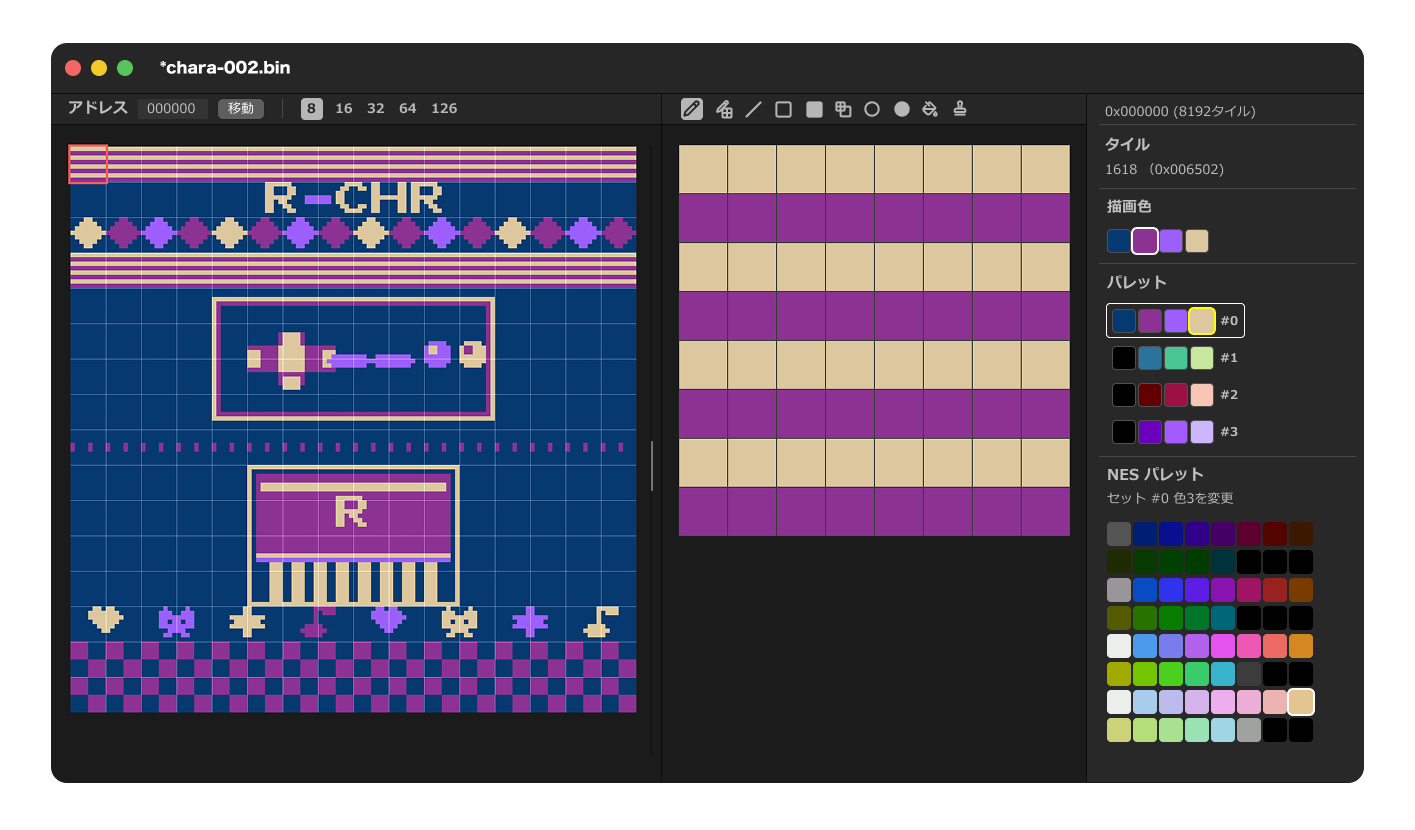1415x830 pixels.
Task: Select the tile selection copy tool
Action: point(843,109)
